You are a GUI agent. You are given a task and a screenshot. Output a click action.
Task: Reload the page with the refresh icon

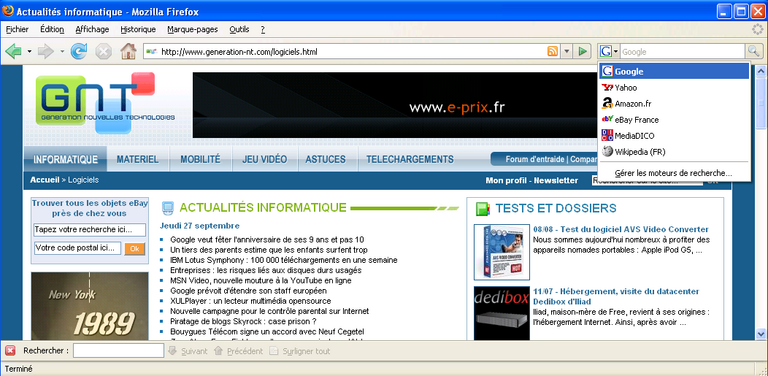tap(78, 51)
